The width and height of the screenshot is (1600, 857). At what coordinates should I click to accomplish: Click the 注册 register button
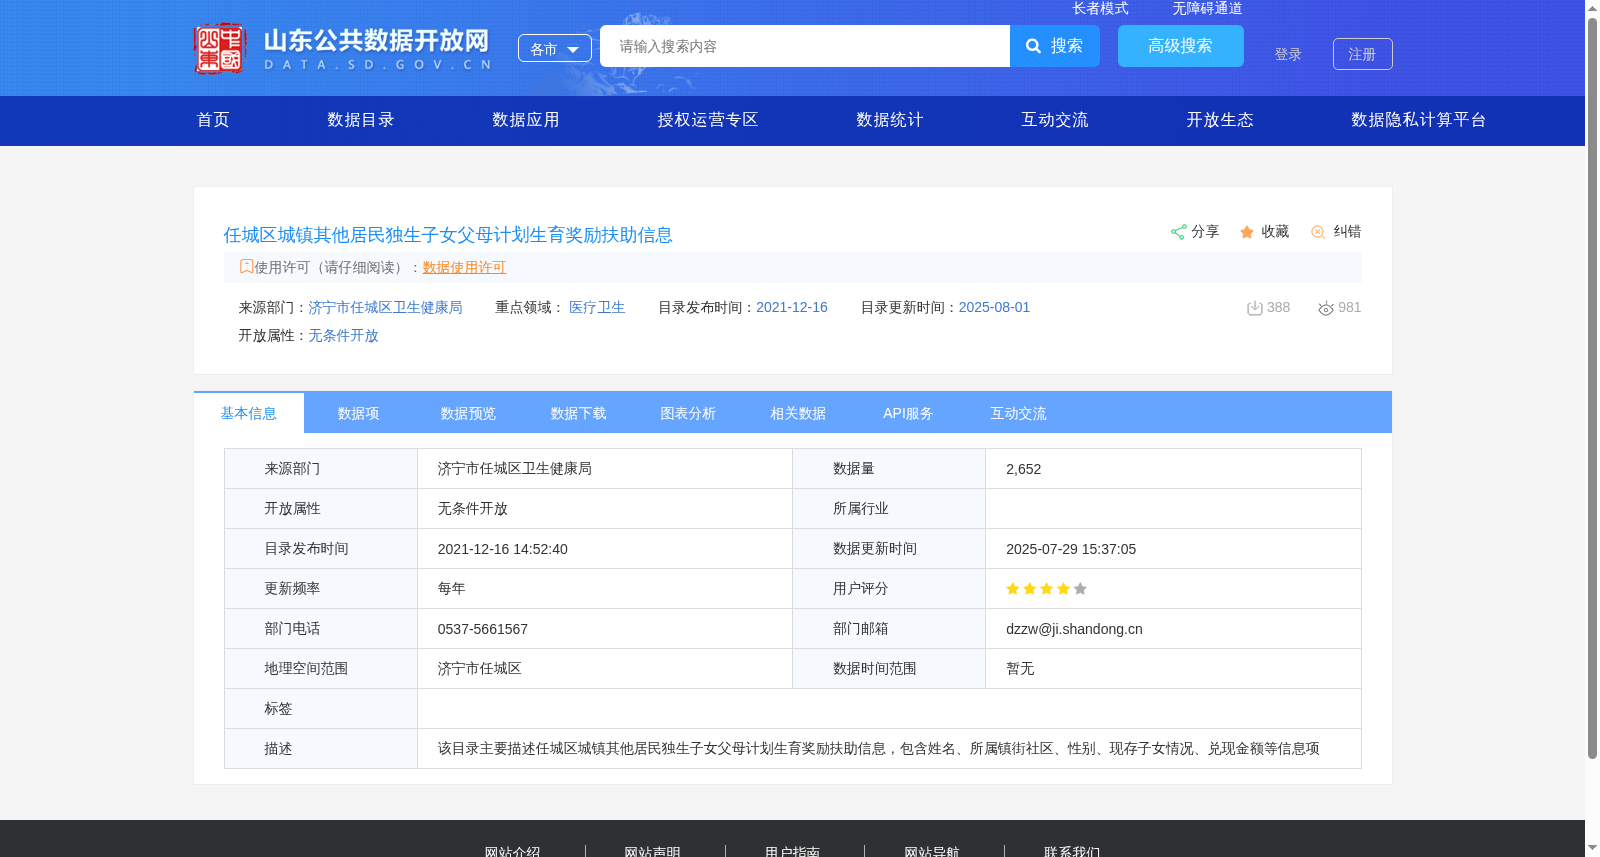(x=1363, y=54)
